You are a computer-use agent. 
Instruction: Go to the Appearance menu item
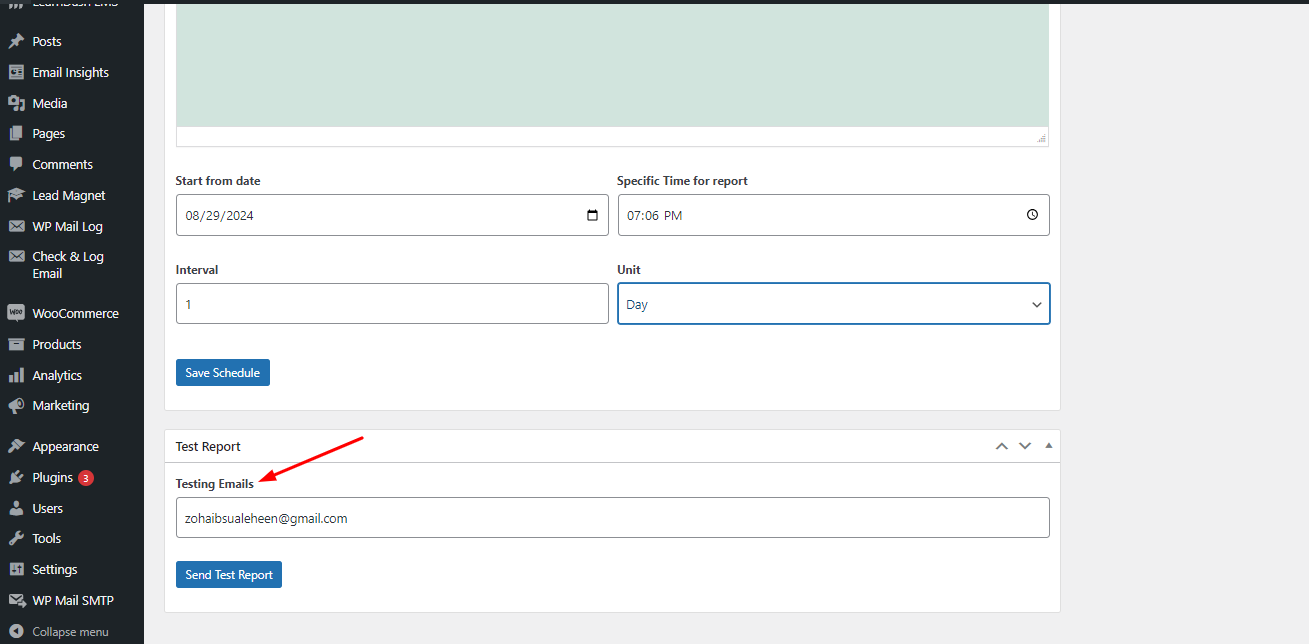tap(65, 447)
